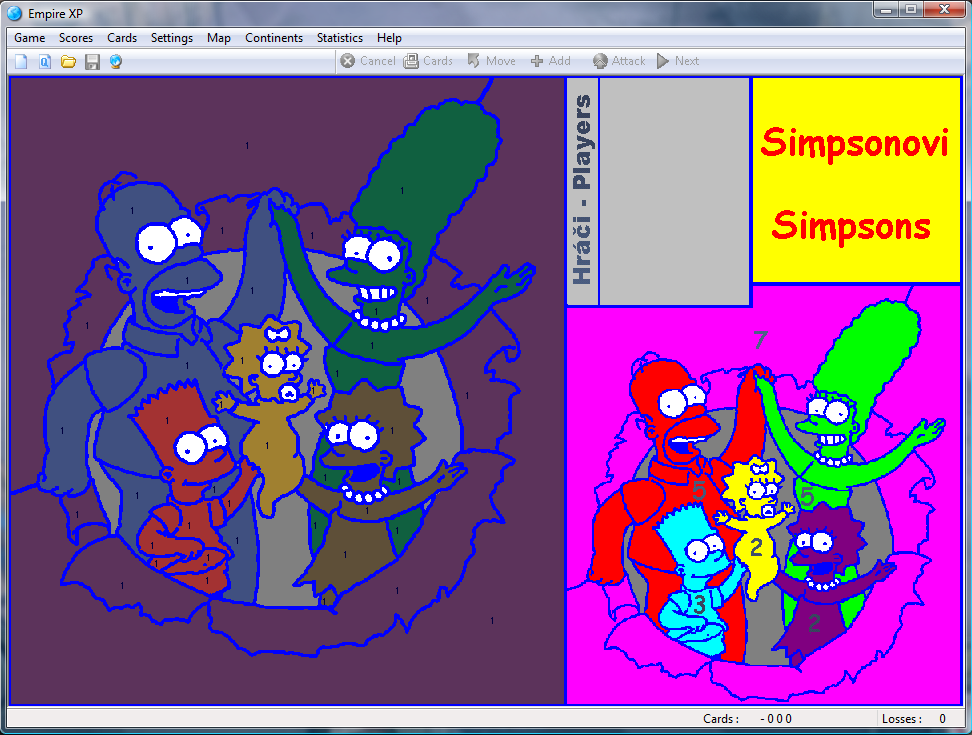
Task: Click the vertical "Hráči - Players" label
Action: [583, 190]
